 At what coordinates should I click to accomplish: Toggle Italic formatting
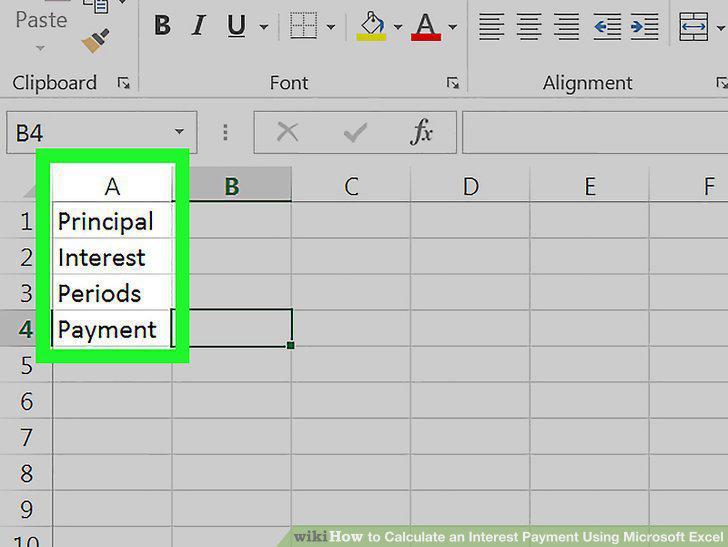(x=199, y=25)
